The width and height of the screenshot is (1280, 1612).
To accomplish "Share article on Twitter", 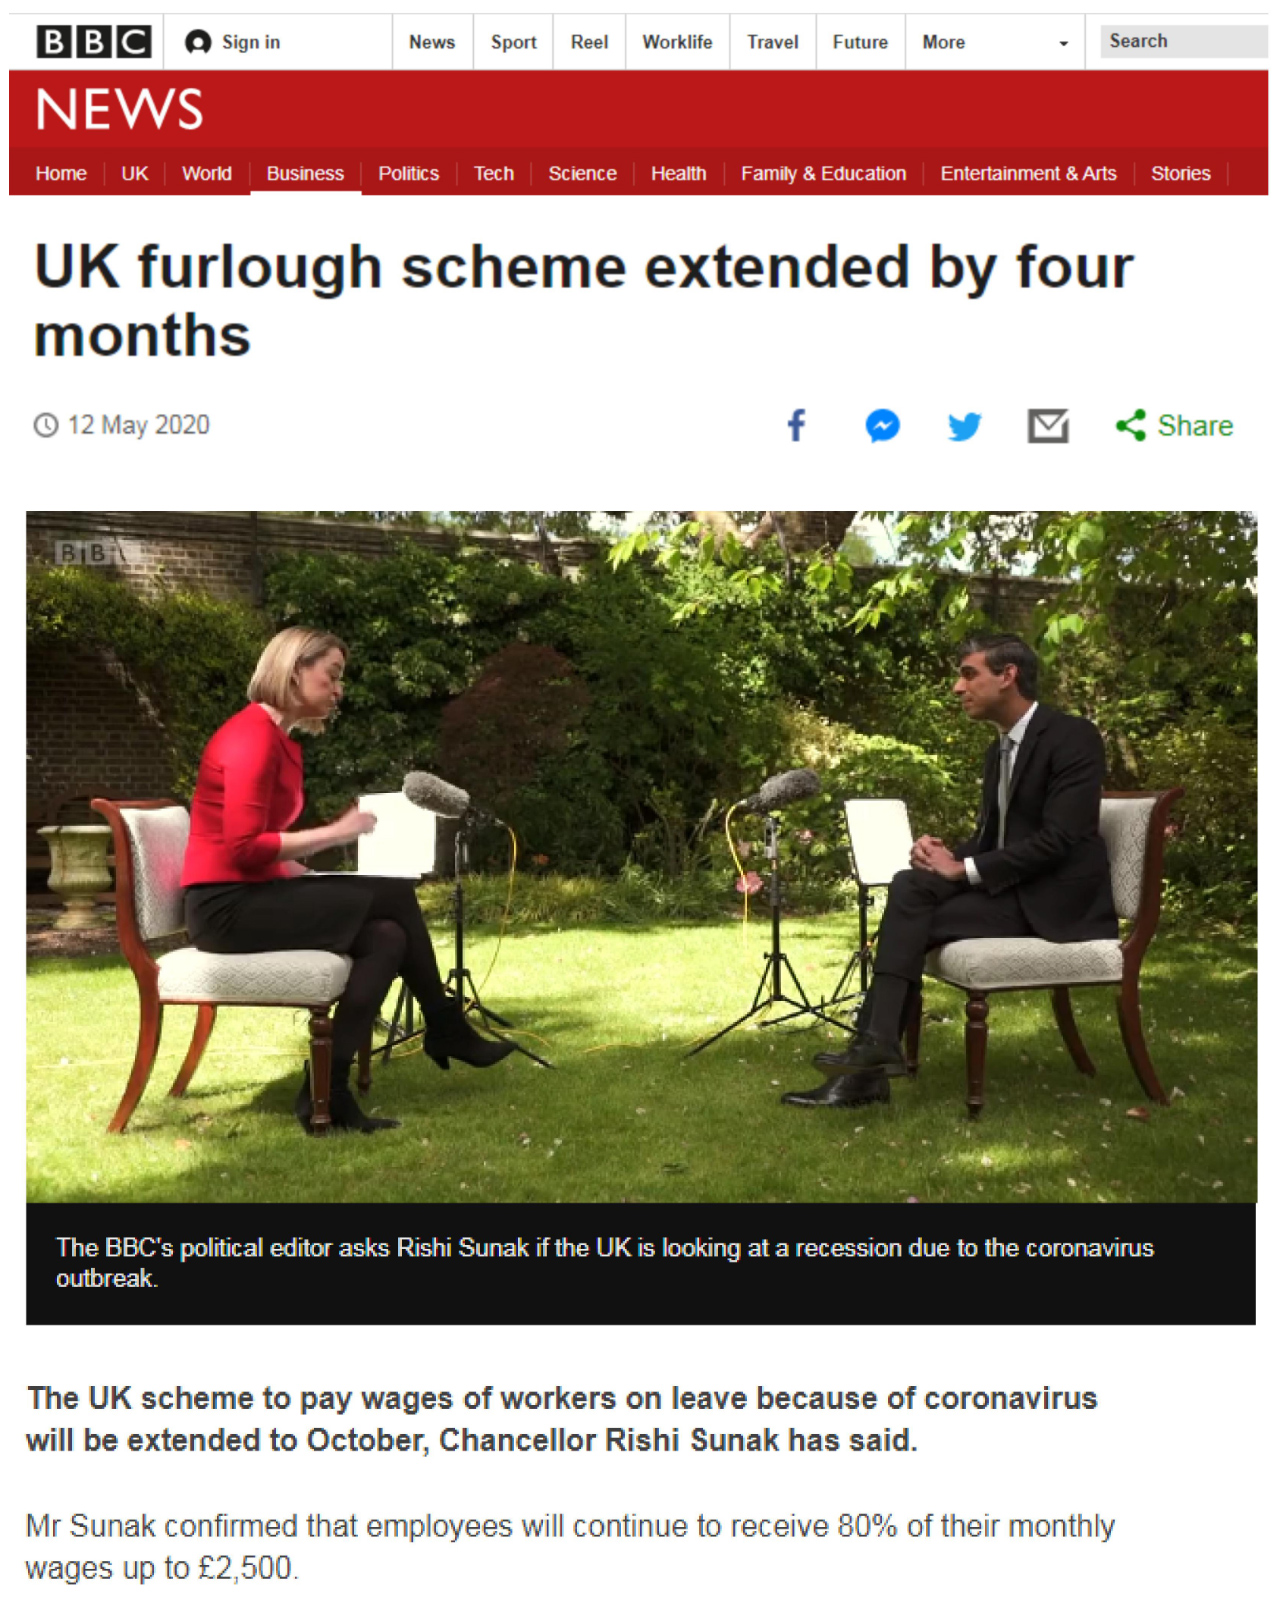I will pos(965,427).
